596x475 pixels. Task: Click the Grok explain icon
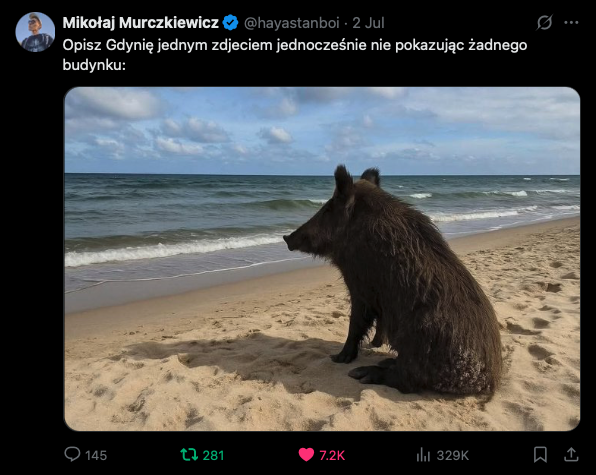click(544, 22)
